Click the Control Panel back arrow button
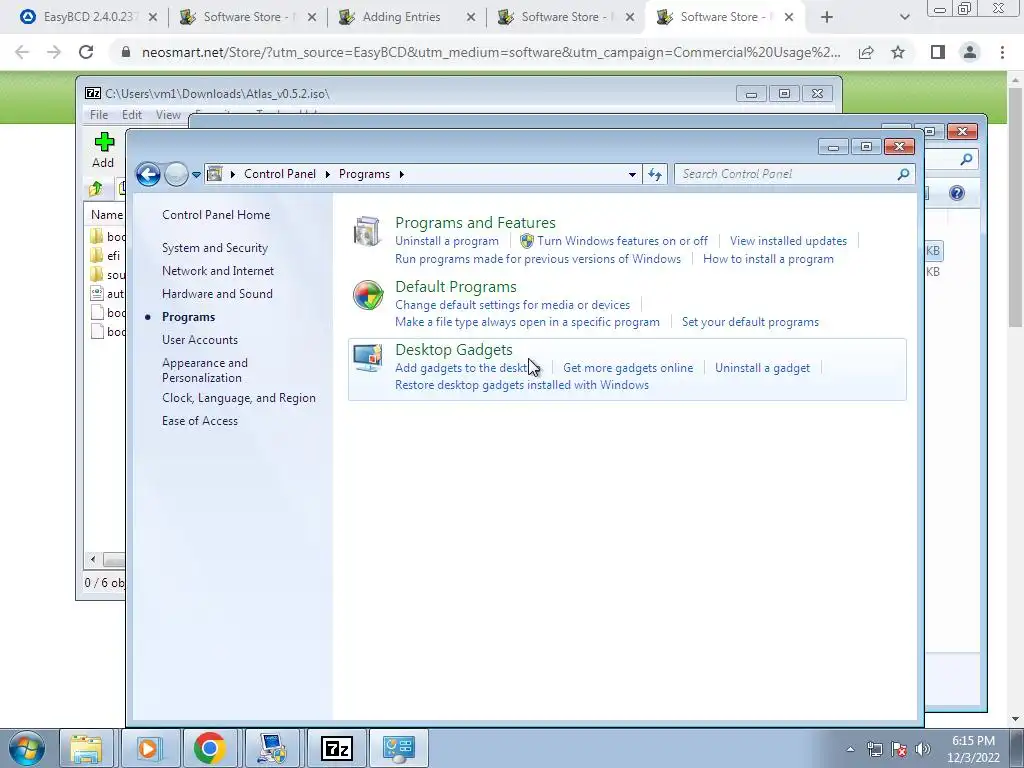This screenshot has width=1024, height=768. tap(148, 174)
